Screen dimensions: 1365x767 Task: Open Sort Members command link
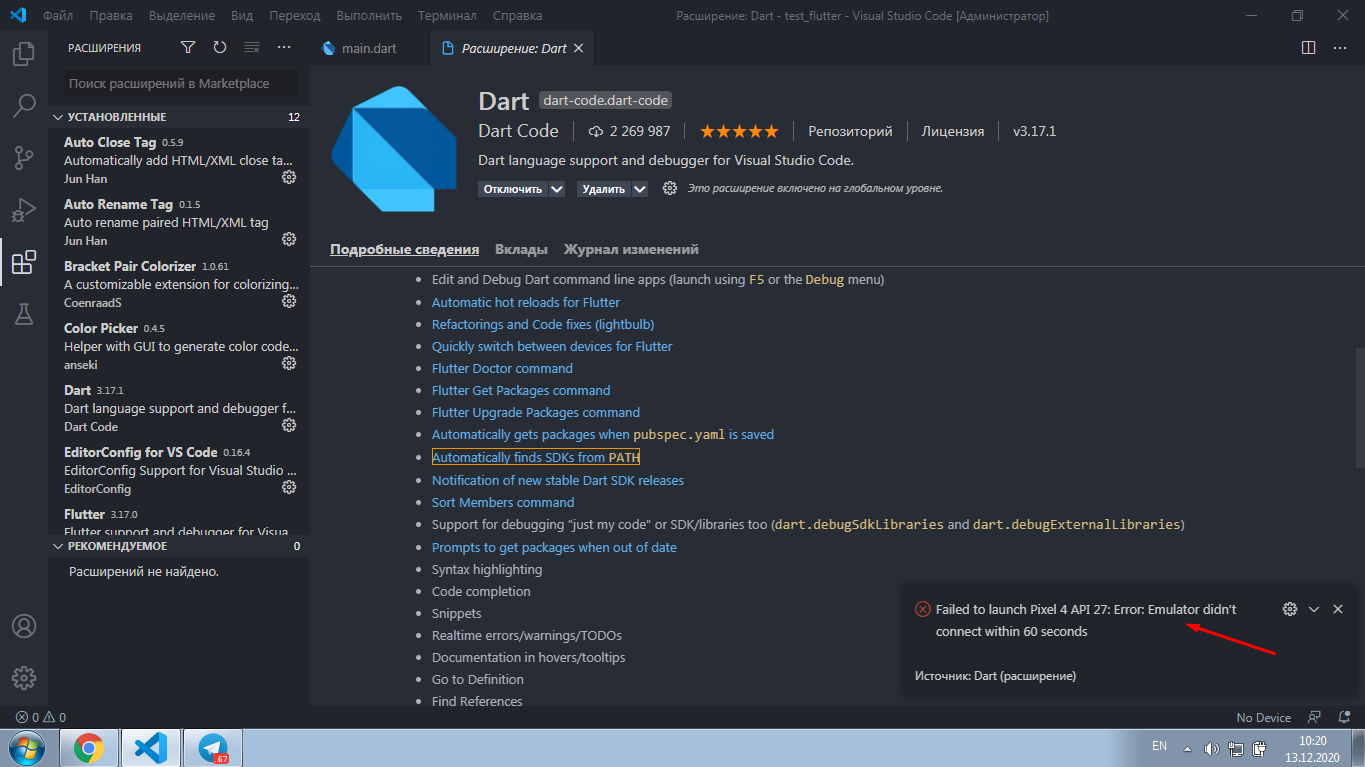pyautogui.click(x=503, y=502)
